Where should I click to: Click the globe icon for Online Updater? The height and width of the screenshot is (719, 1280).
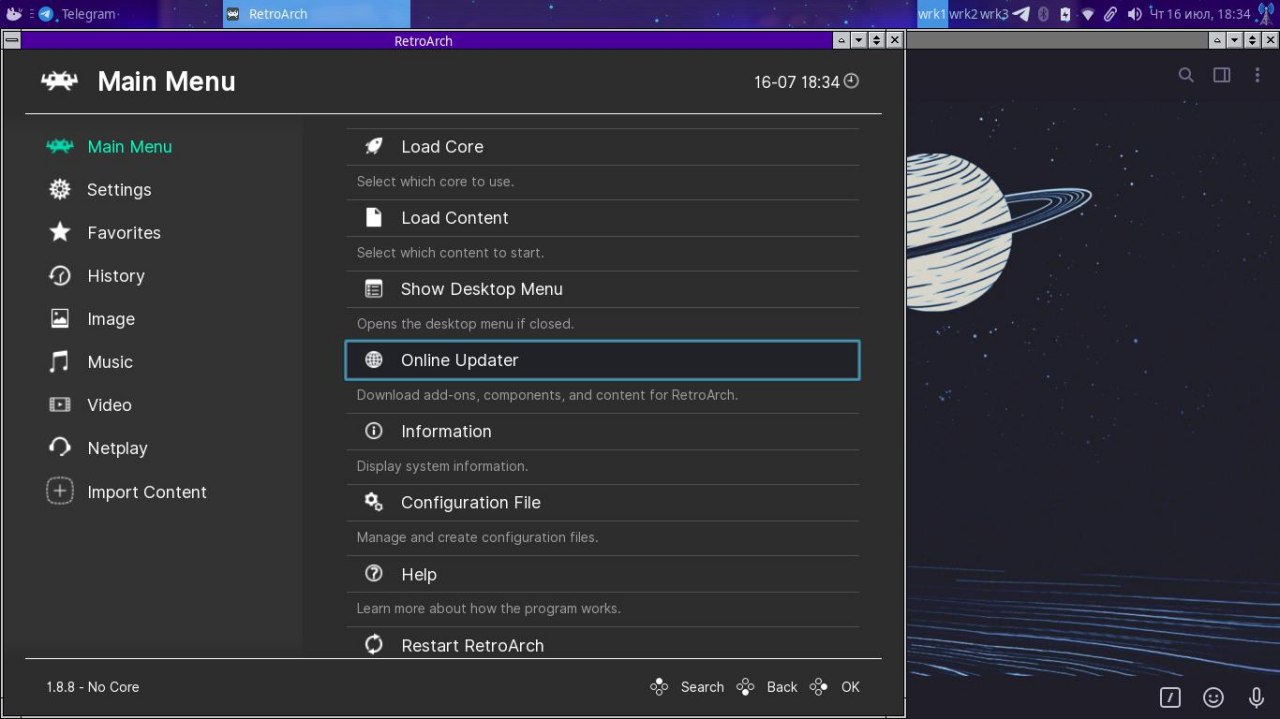tap(374, 360)
